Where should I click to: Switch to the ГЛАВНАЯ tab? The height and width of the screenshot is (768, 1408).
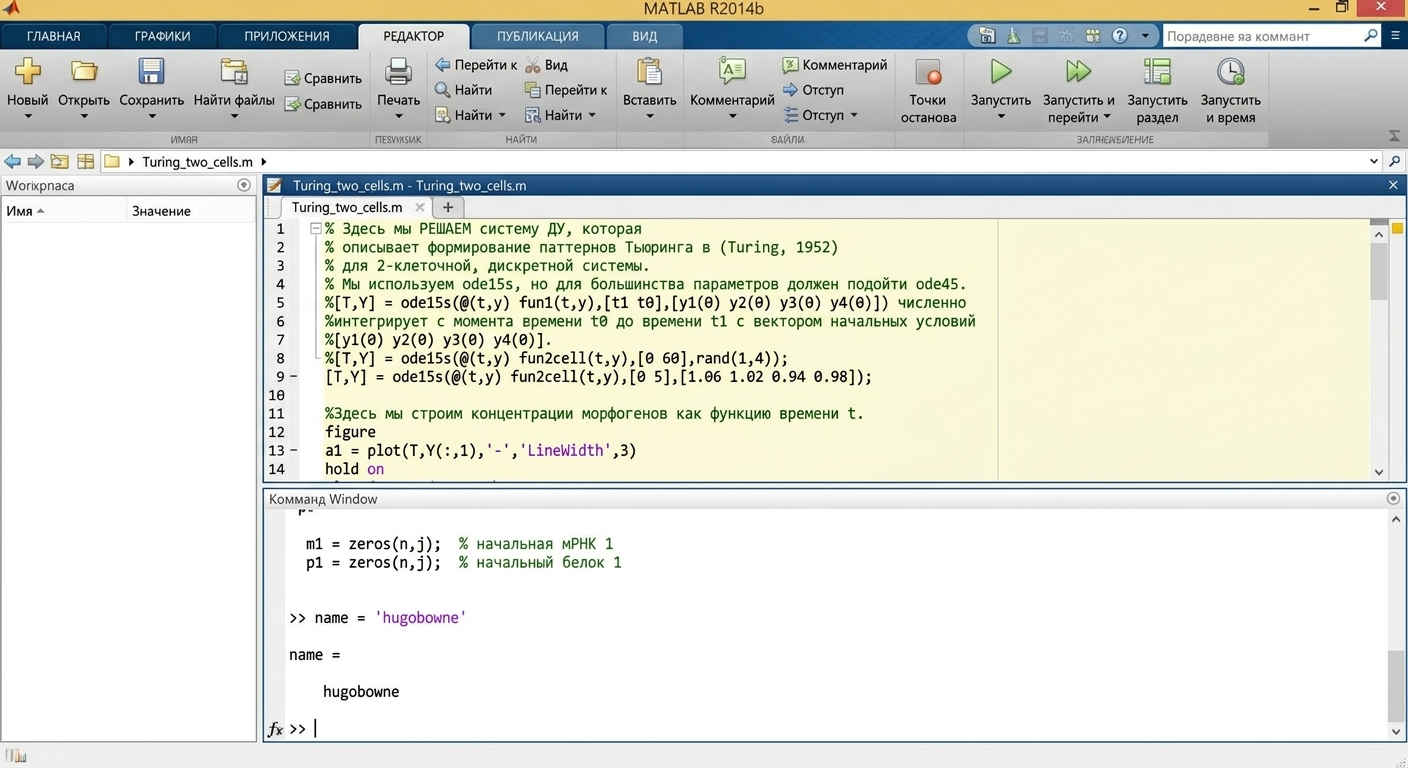(x=53, y=36)
